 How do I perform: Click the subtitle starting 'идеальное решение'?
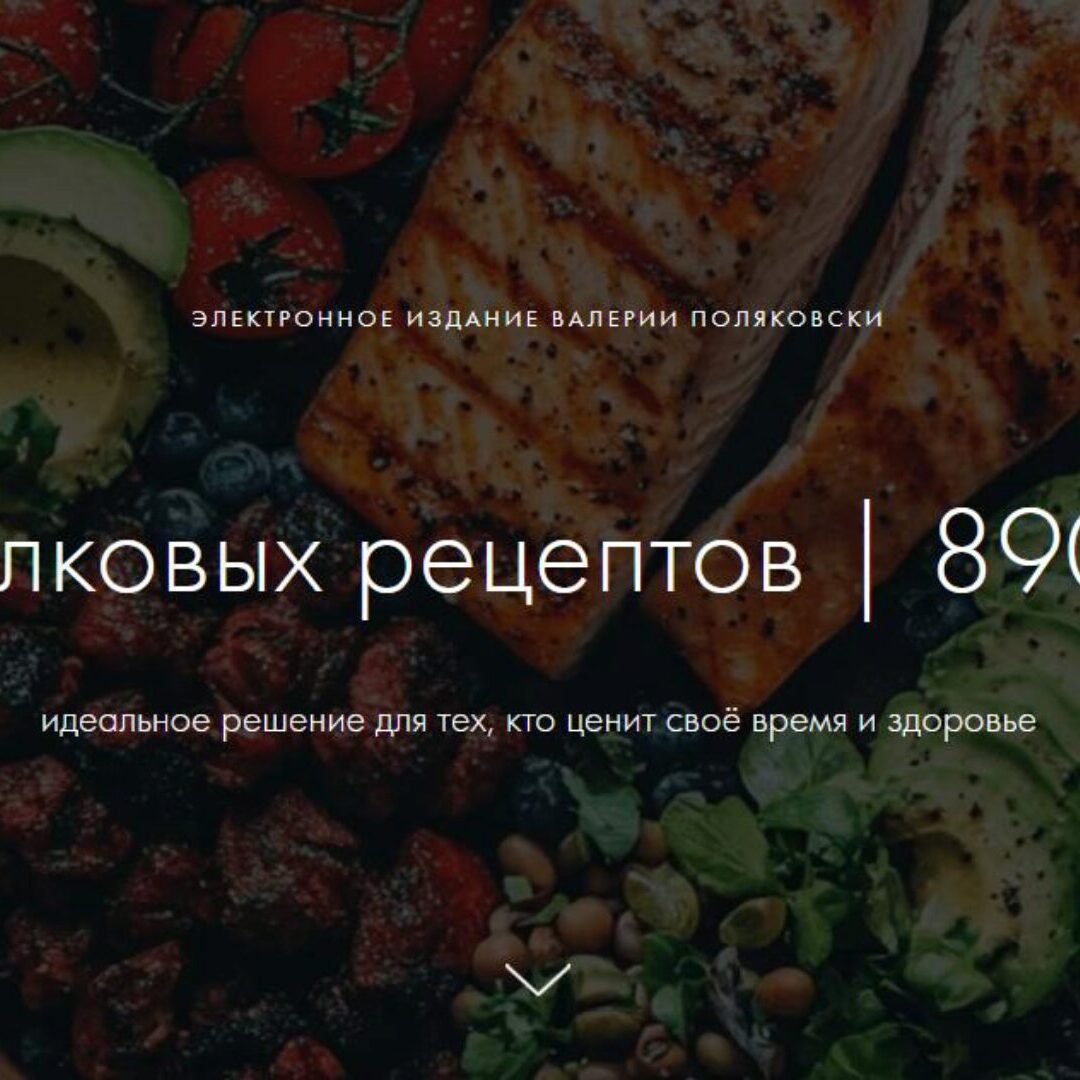tap(539, 722)
